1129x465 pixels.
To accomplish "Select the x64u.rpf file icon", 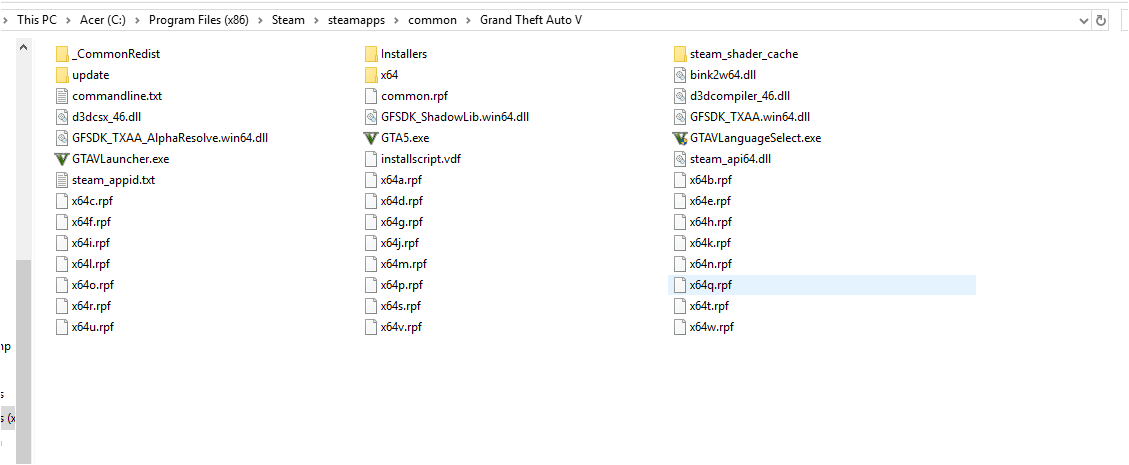I will (x=62, y=328).
